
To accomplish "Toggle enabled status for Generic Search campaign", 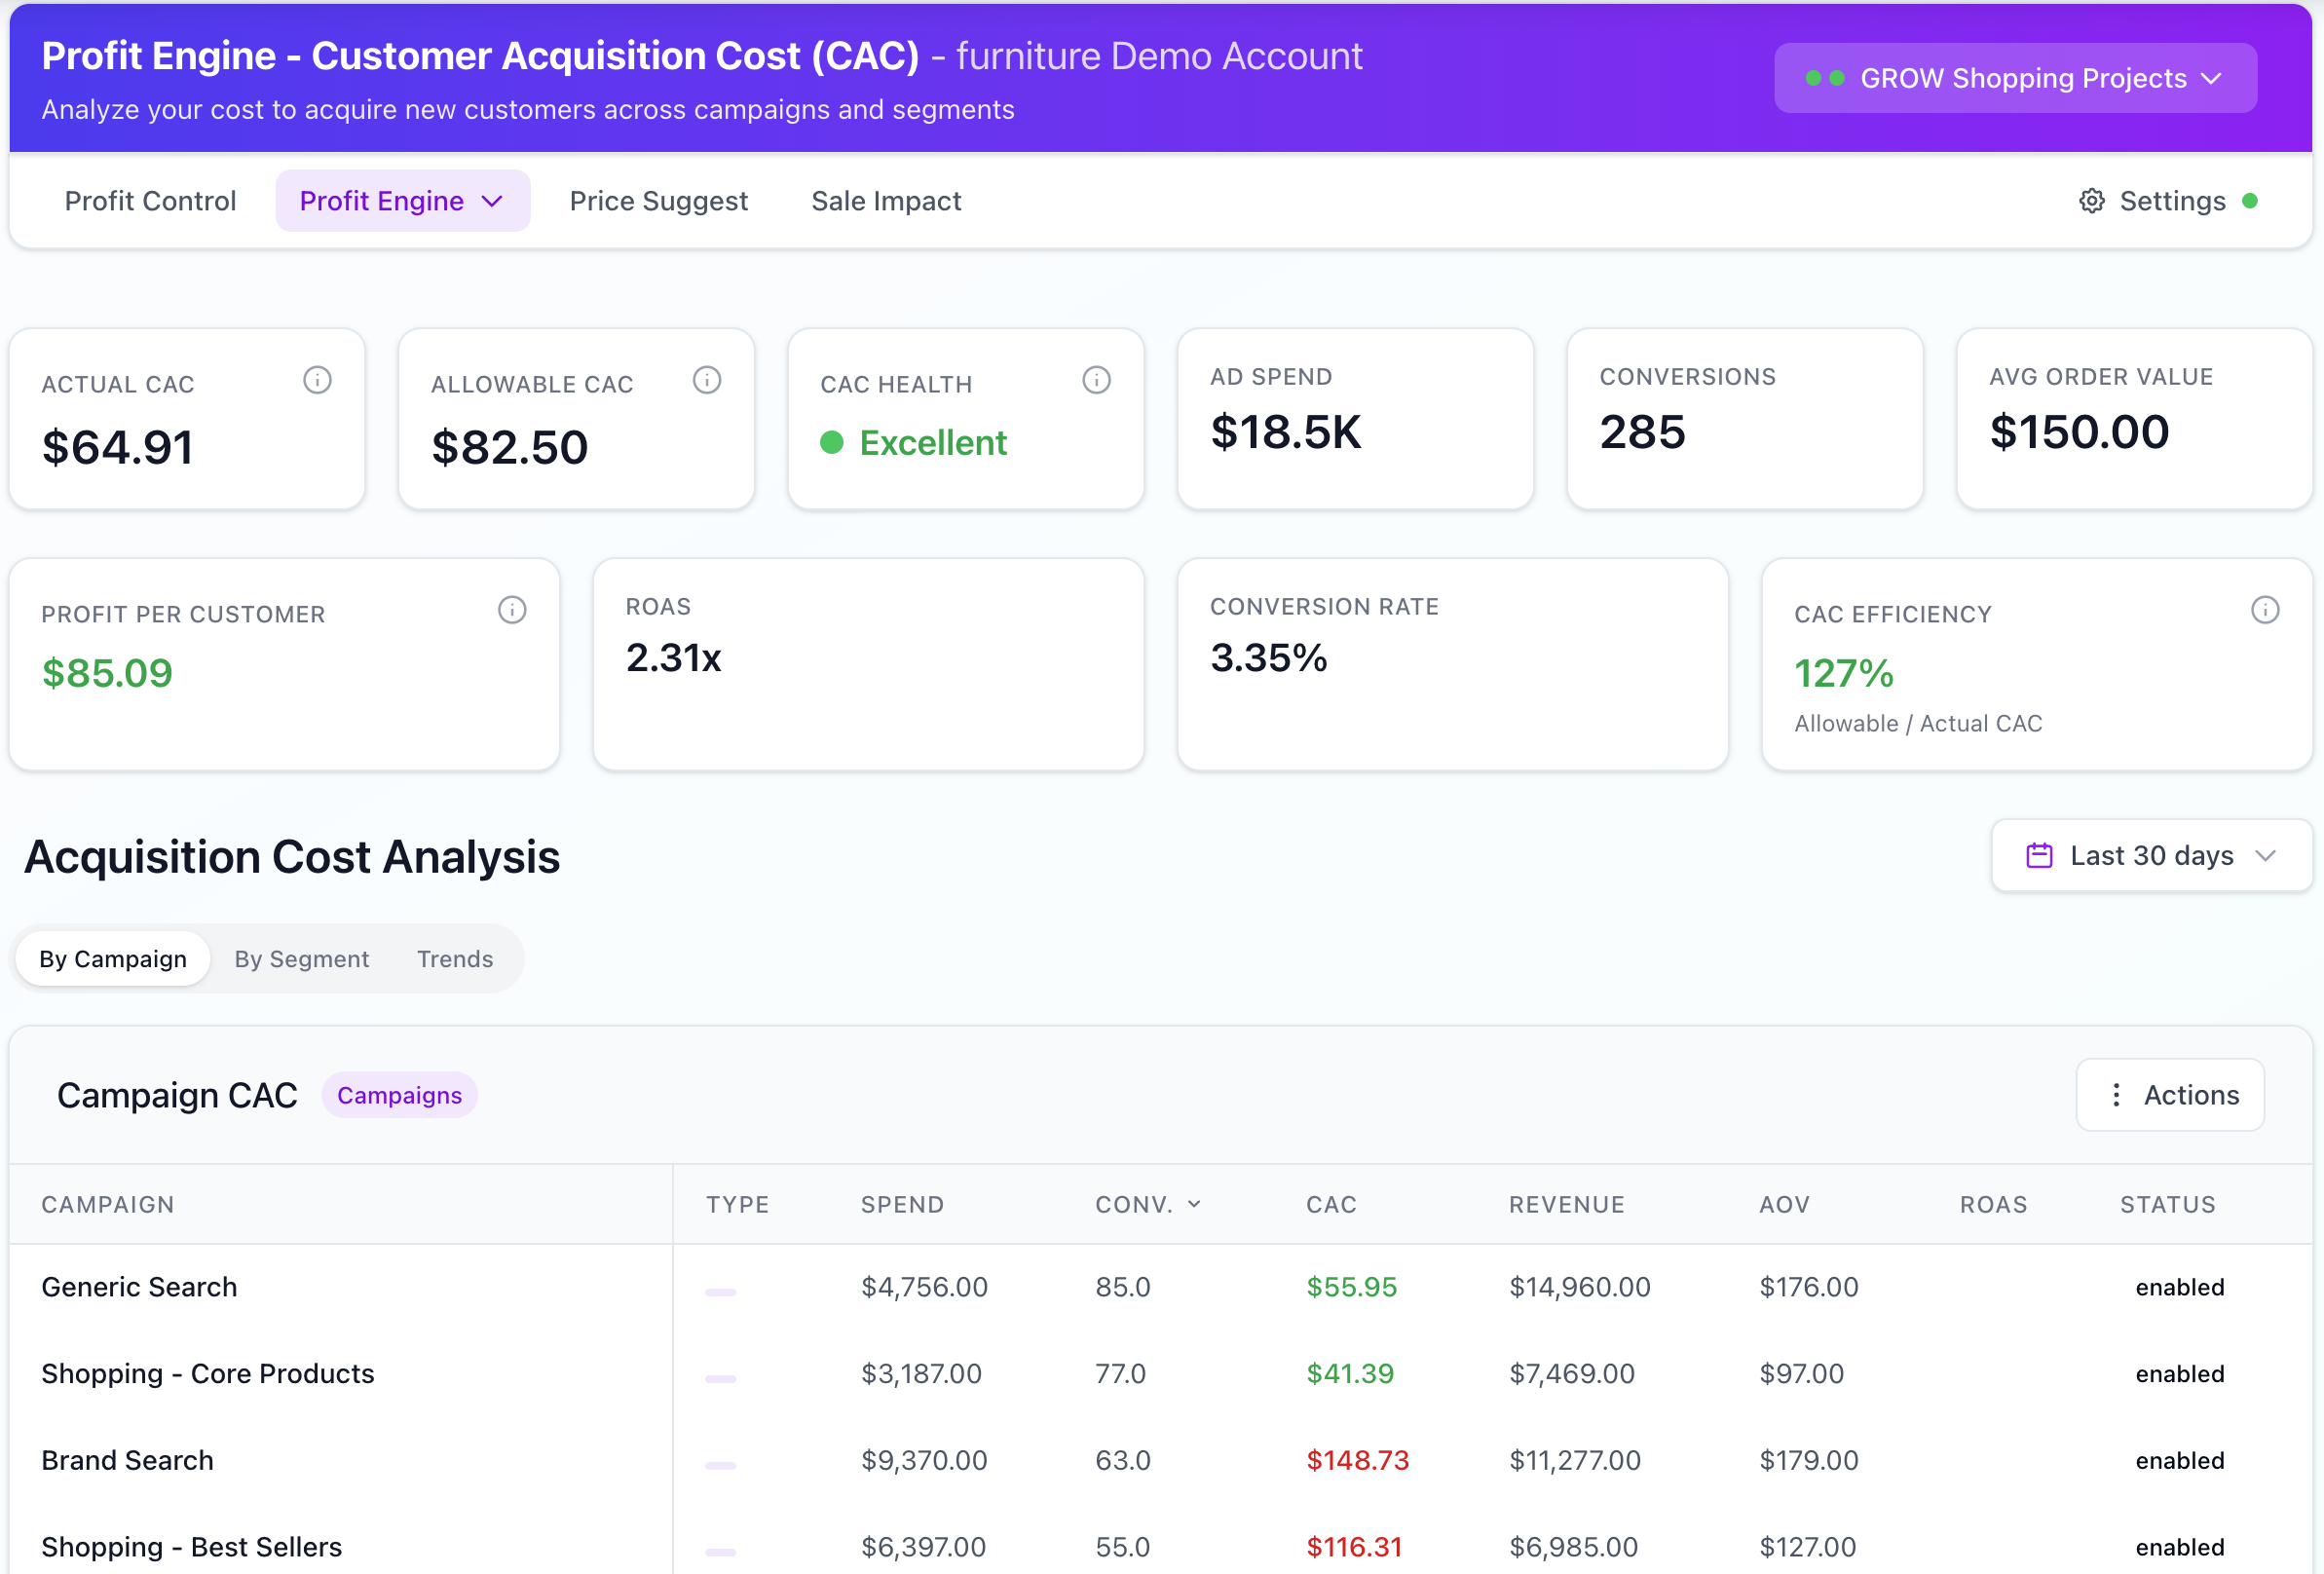I will 2180,1287.
